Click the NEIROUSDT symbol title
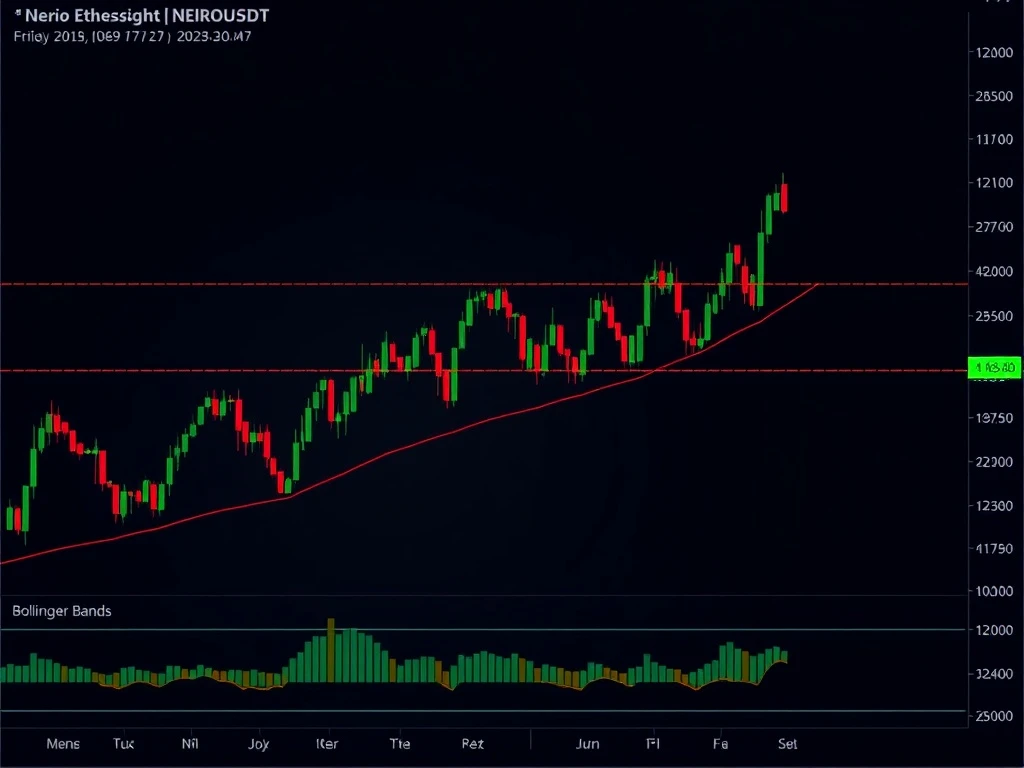Viewport: 1024px width, 768px height. [x=220, y=16]
